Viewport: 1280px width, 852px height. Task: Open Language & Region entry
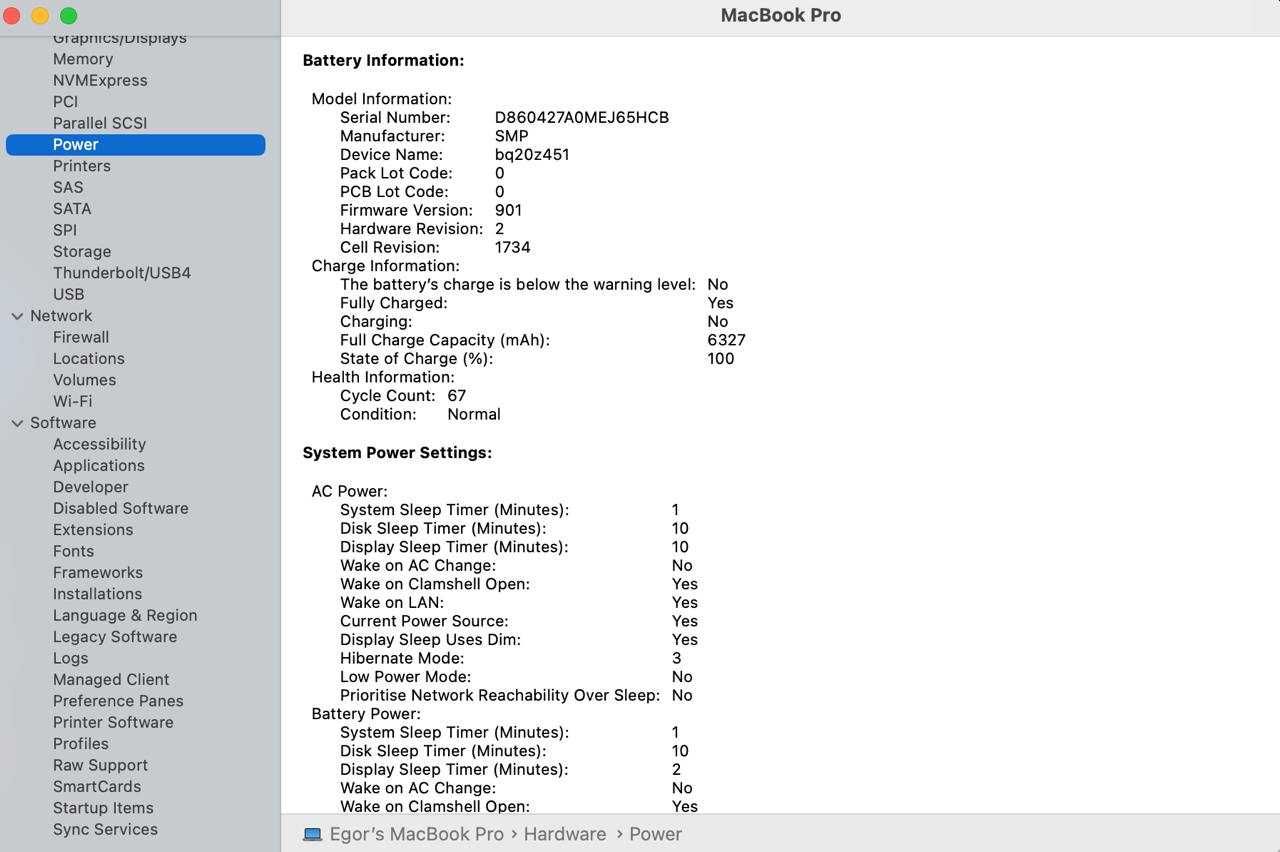pyautogui.click(x=125, y=616)
